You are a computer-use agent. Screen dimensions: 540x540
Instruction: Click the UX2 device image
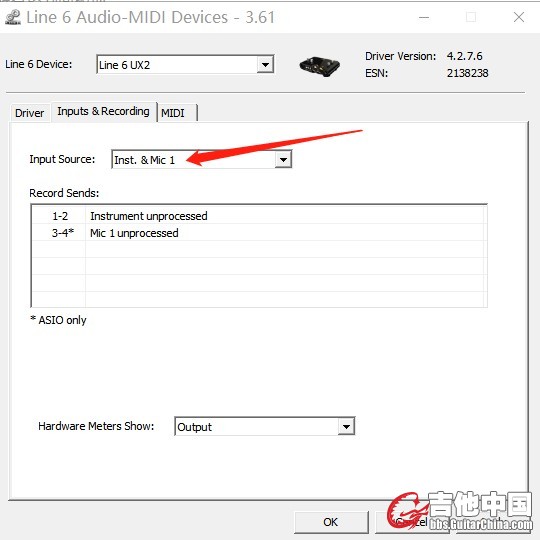[319, 66]
